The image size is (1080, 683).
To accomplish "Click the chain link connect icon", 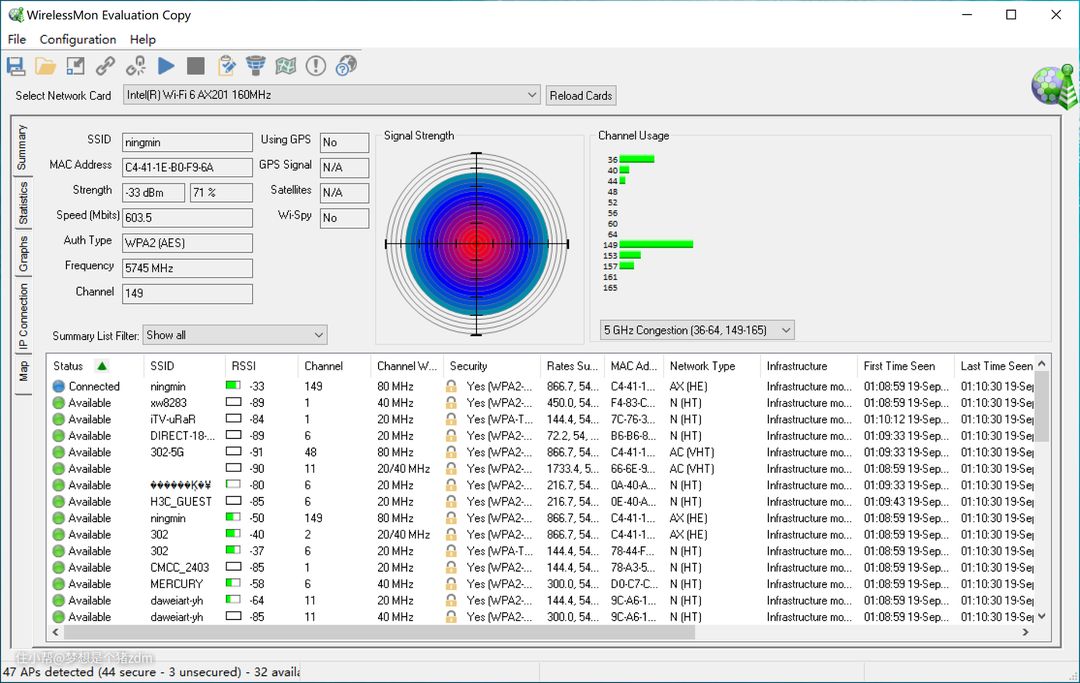I will tap(105, 66).
